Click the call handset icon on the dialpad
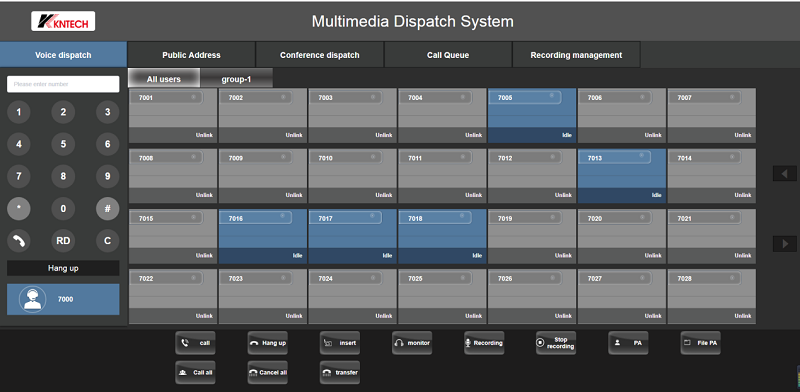Screen dimensions: 800x392 click(19, 241)
